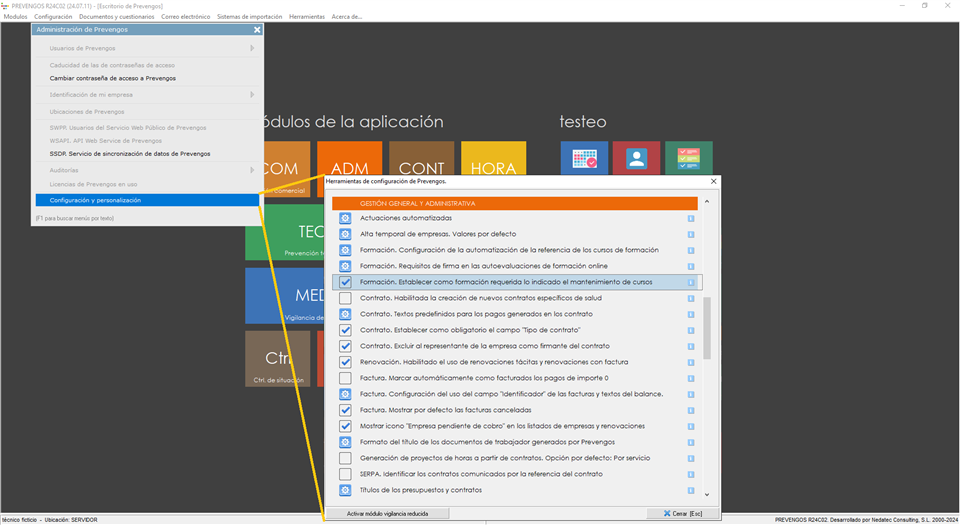The width and height of the screenshot is (960, 525).
Task: Enable Contrato creación de contratos específicos de salud
Action: 345,298
